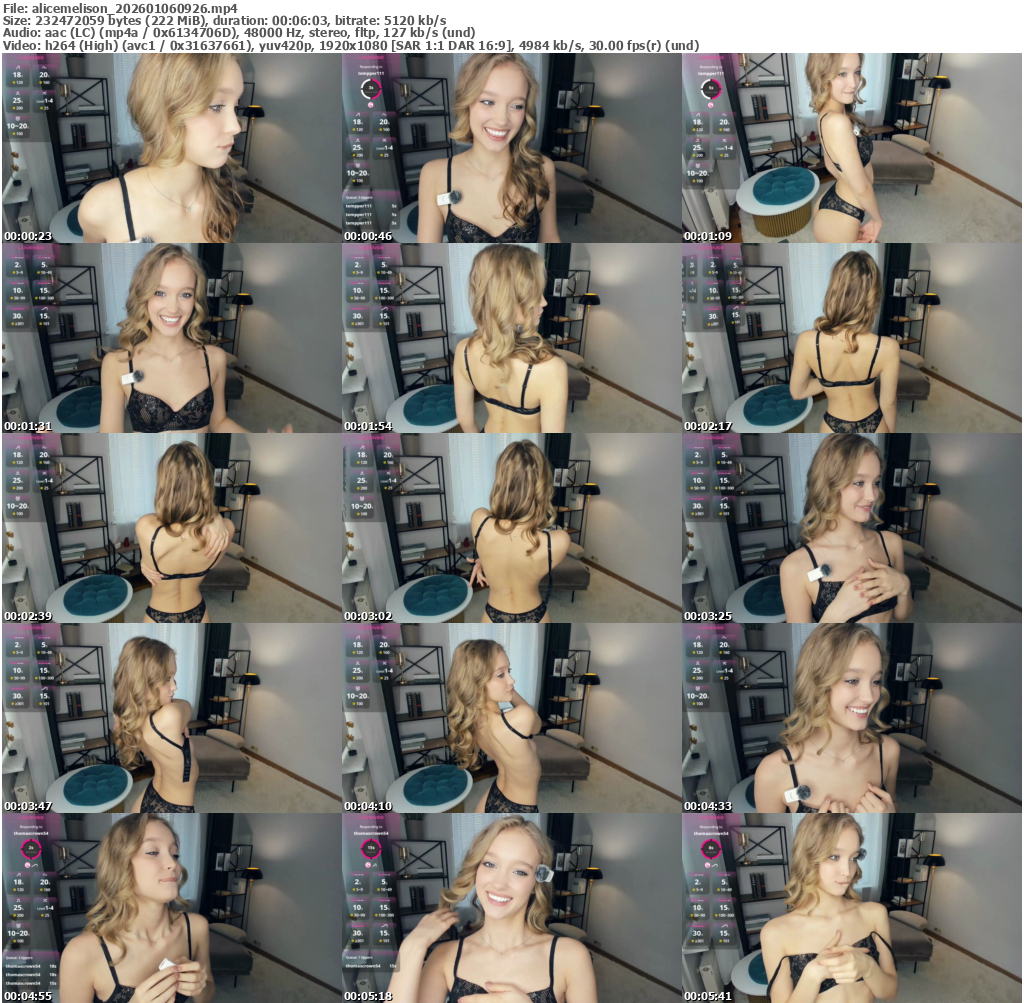The image size is (1024, 1003).
Task: Open the frame thumbnail at 00:03:47
Action: tap(171, 718)
